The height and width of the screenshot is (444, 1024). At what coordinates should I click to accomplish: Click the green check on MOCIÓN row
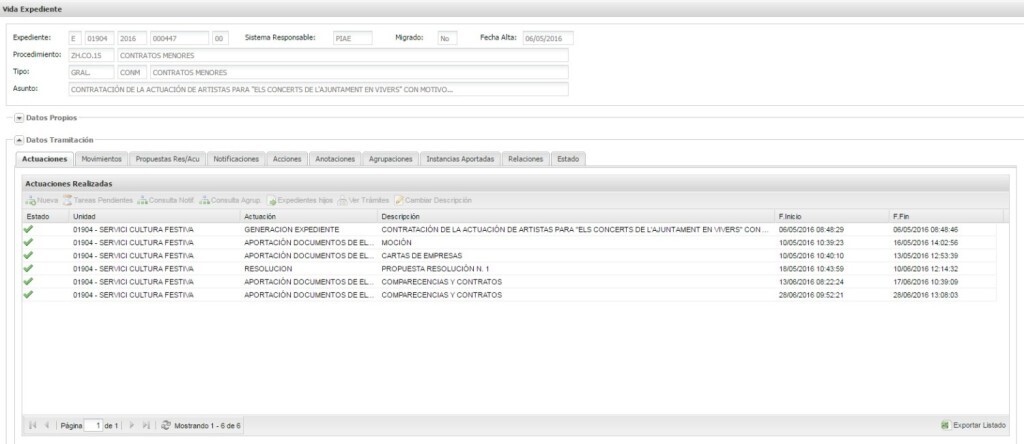tap(27, 242)
